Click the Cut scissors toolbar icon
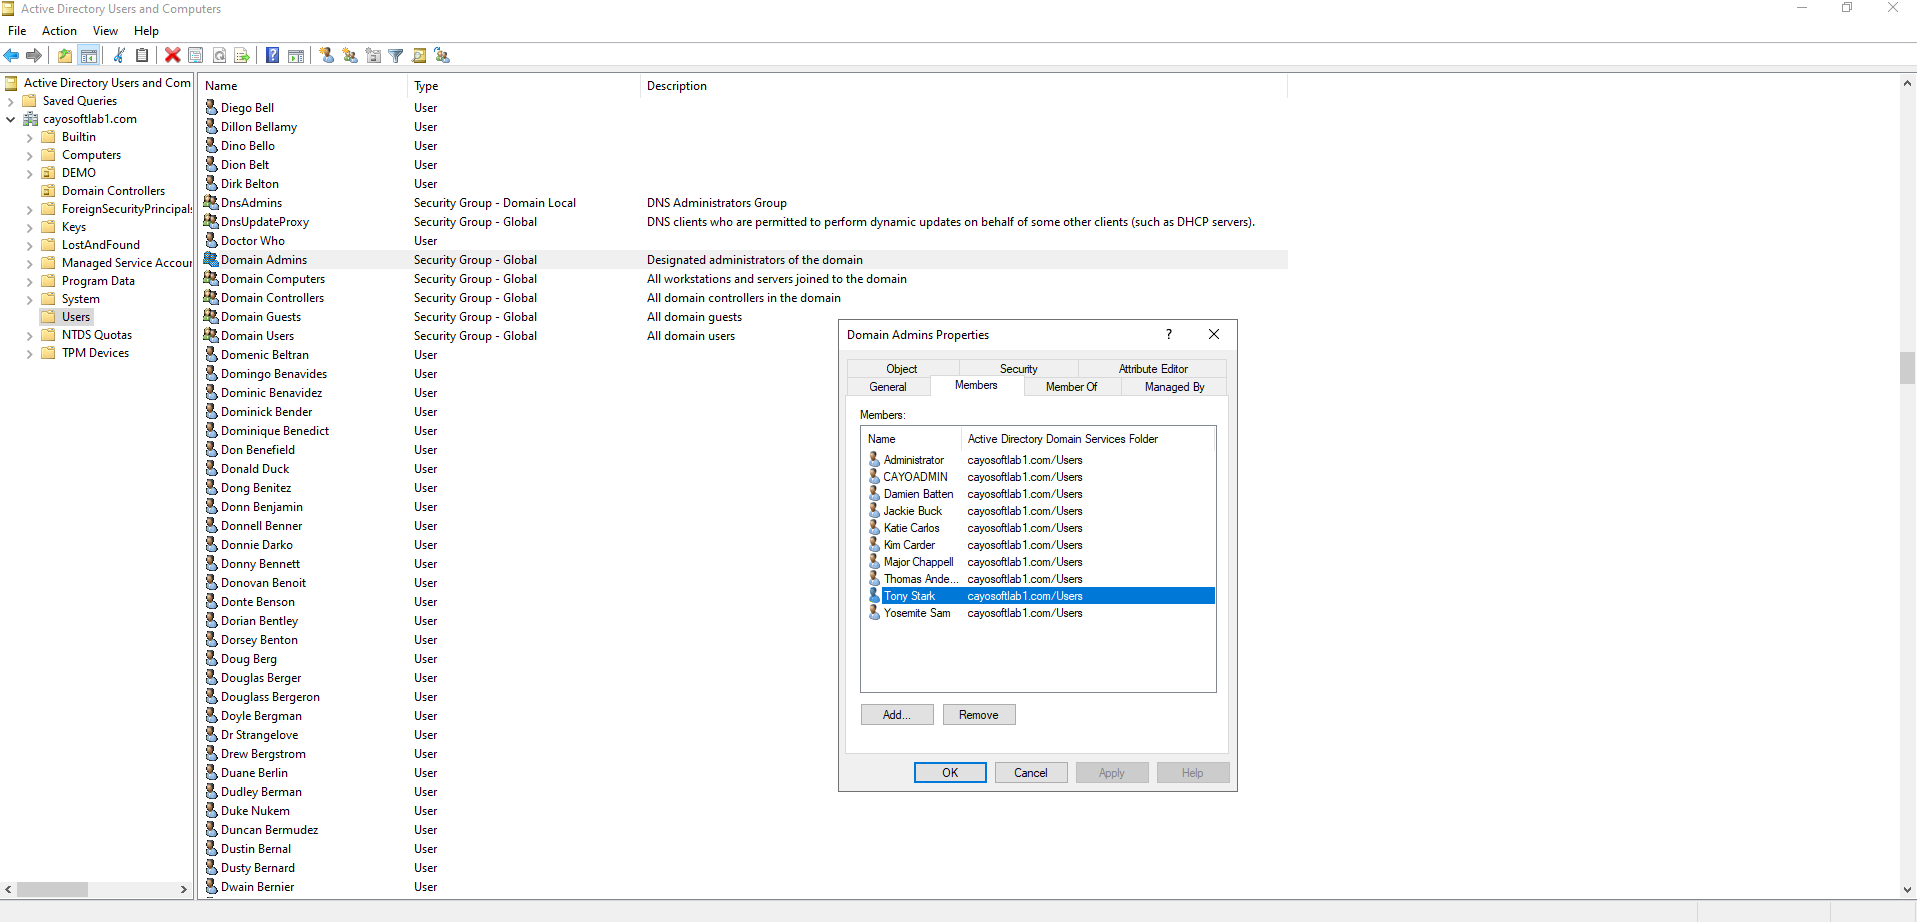The image size is (1917, 922). (x=119, y=56)
